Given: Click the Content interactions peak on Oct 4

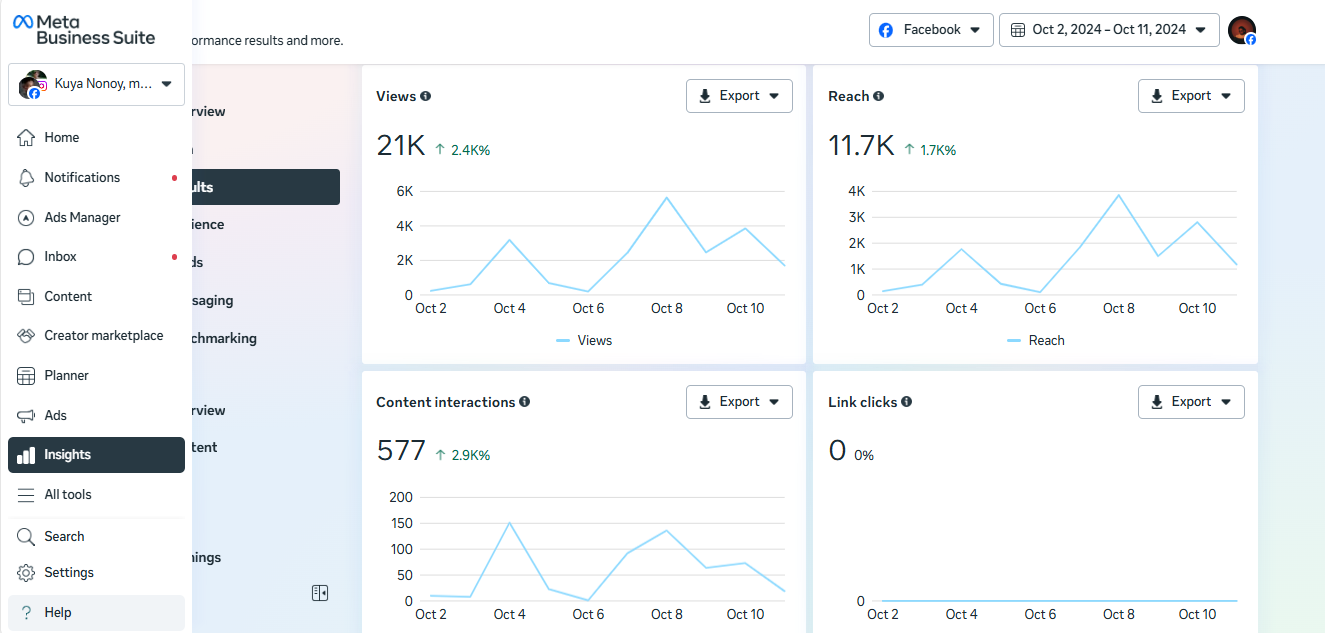Looking at the screenshot, I should click(509, 523).
